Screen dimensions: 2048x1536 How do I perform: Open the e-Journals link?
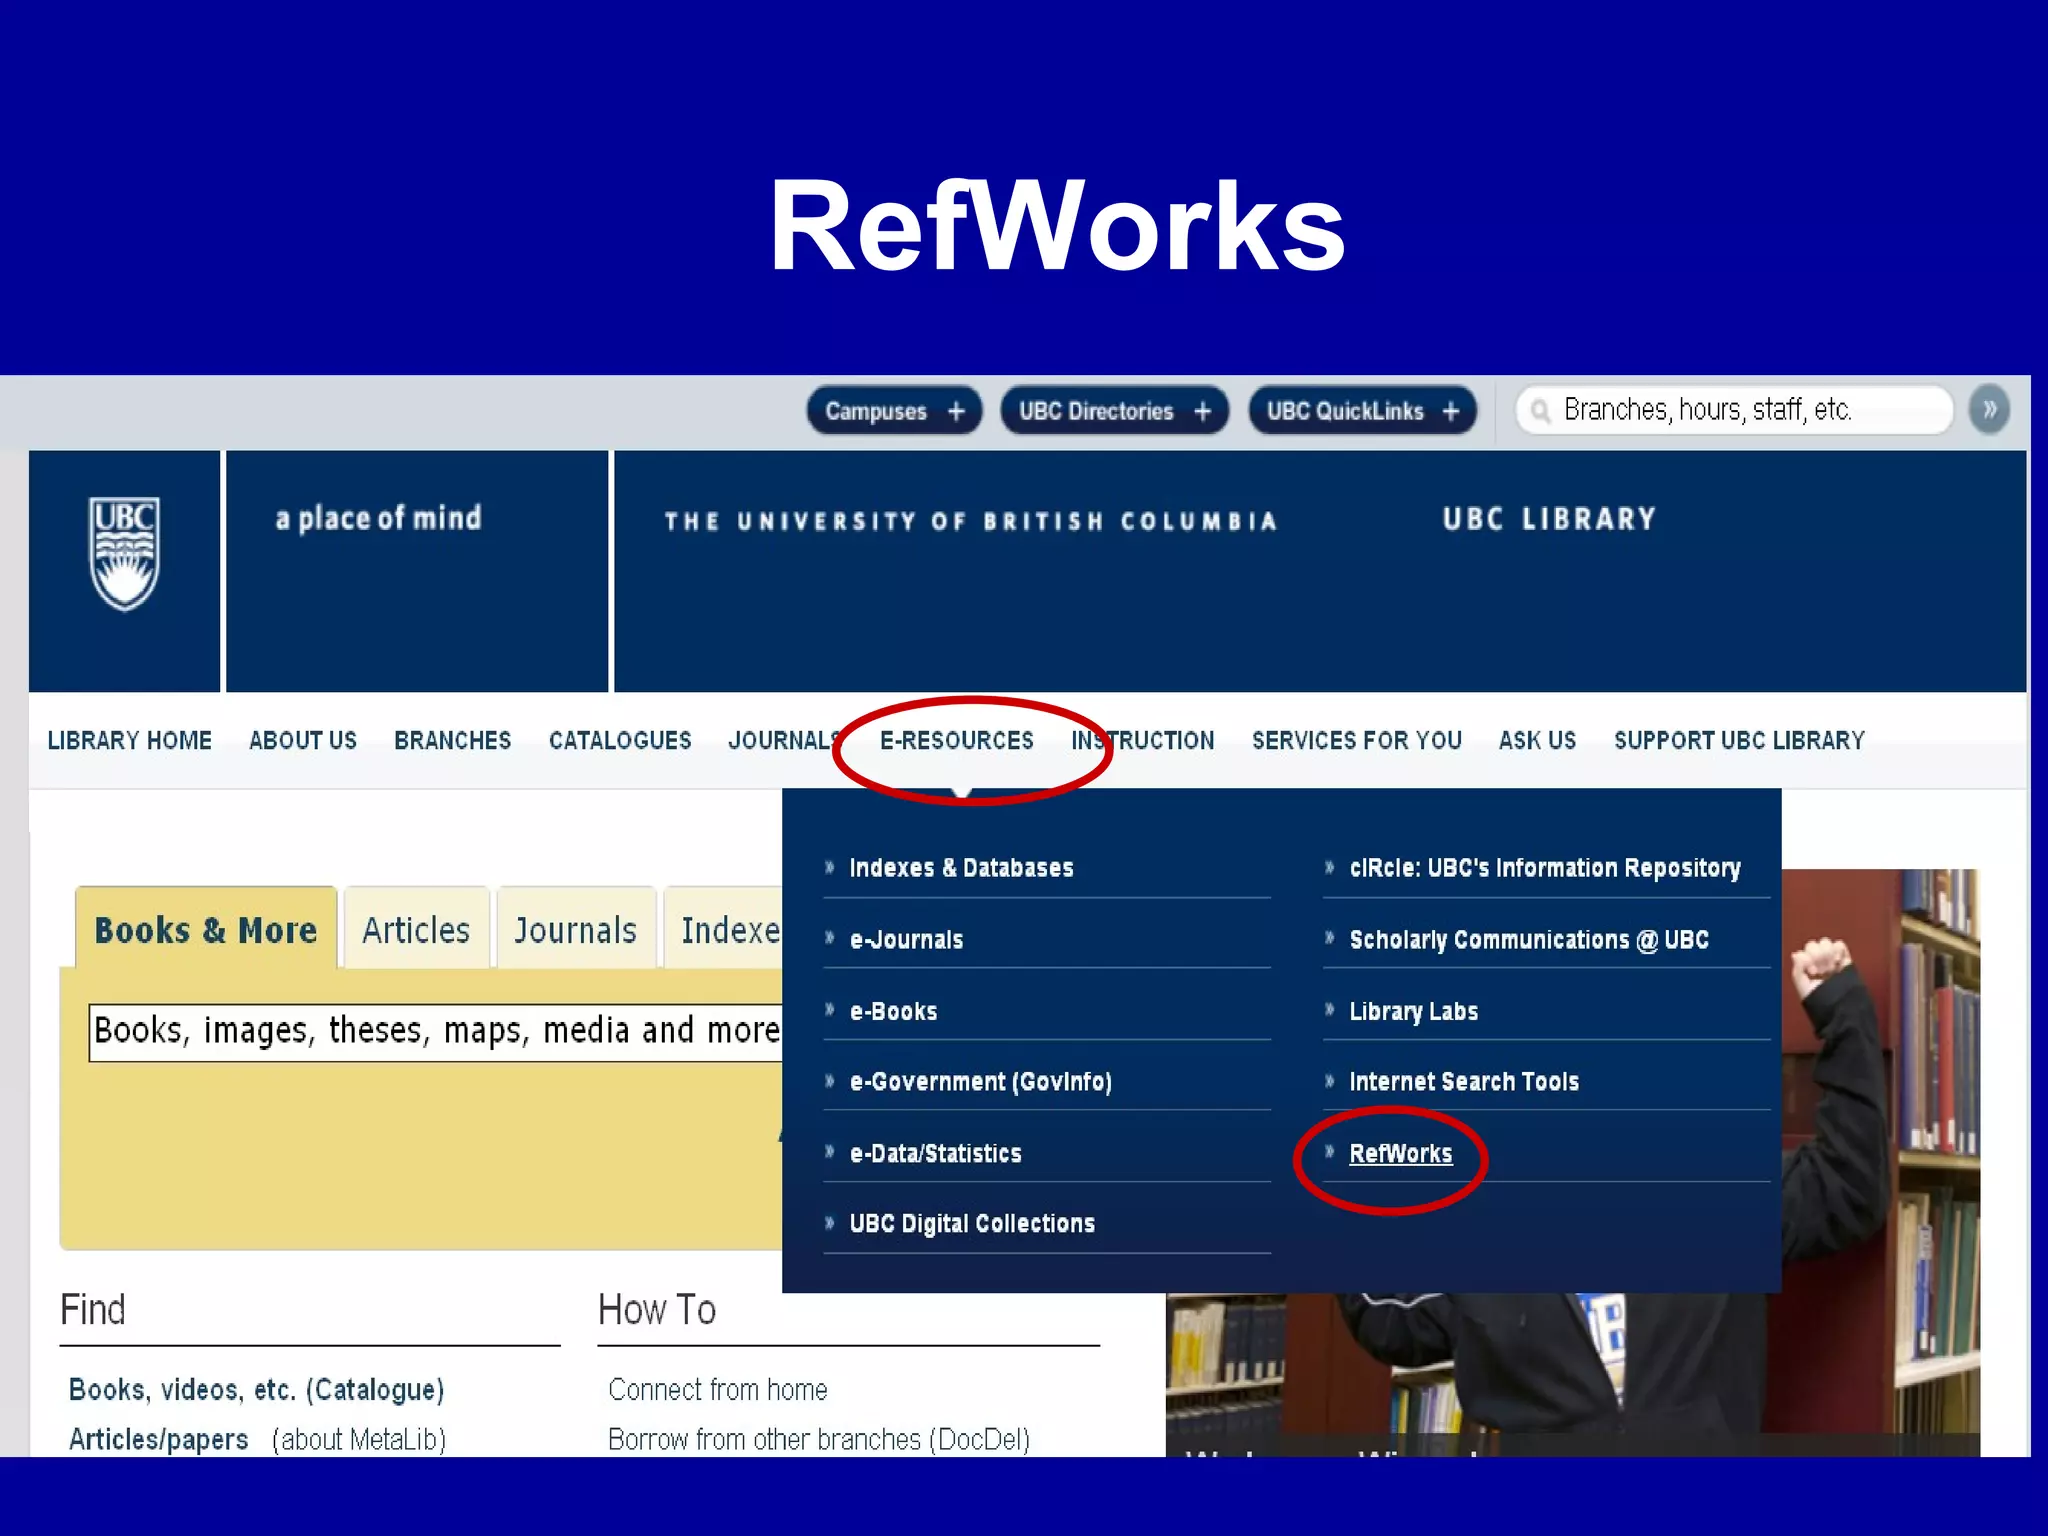coord(906,940)
